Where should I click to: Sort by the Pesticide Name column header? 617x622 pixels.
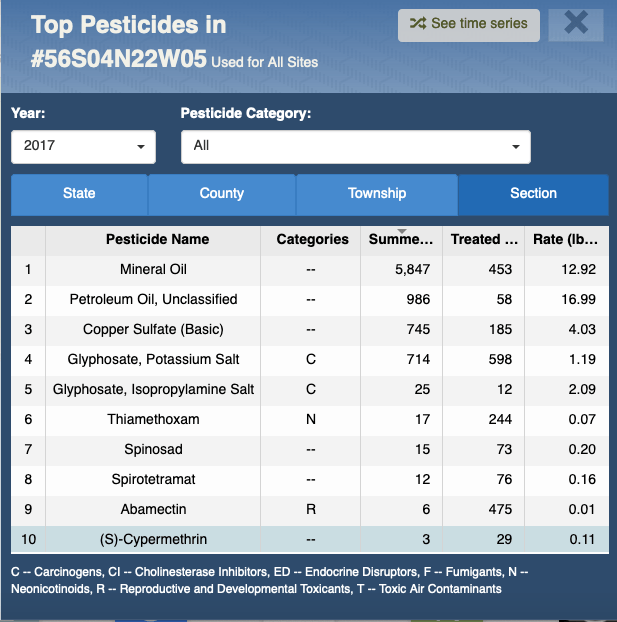(x=153, y=240)
